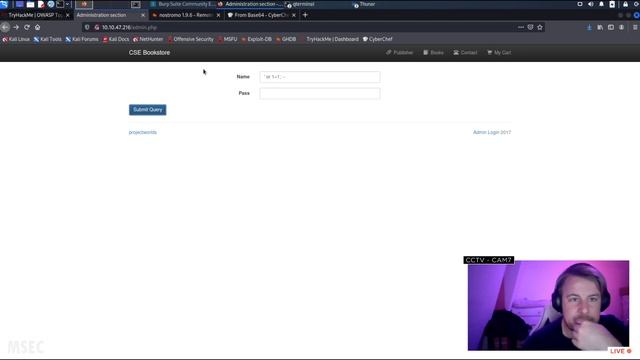Image resolution: width=640 pixels, height=360 pixels.
Task: Focus the Name input field
Action: pos(320,77)
